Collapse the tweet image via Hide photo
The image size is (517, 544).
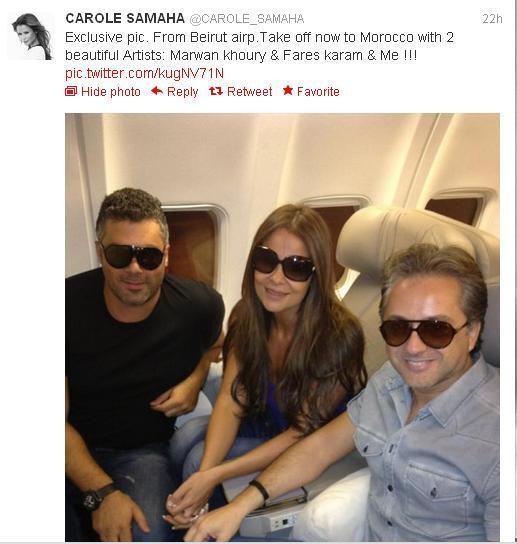click(x=111, y=92)
